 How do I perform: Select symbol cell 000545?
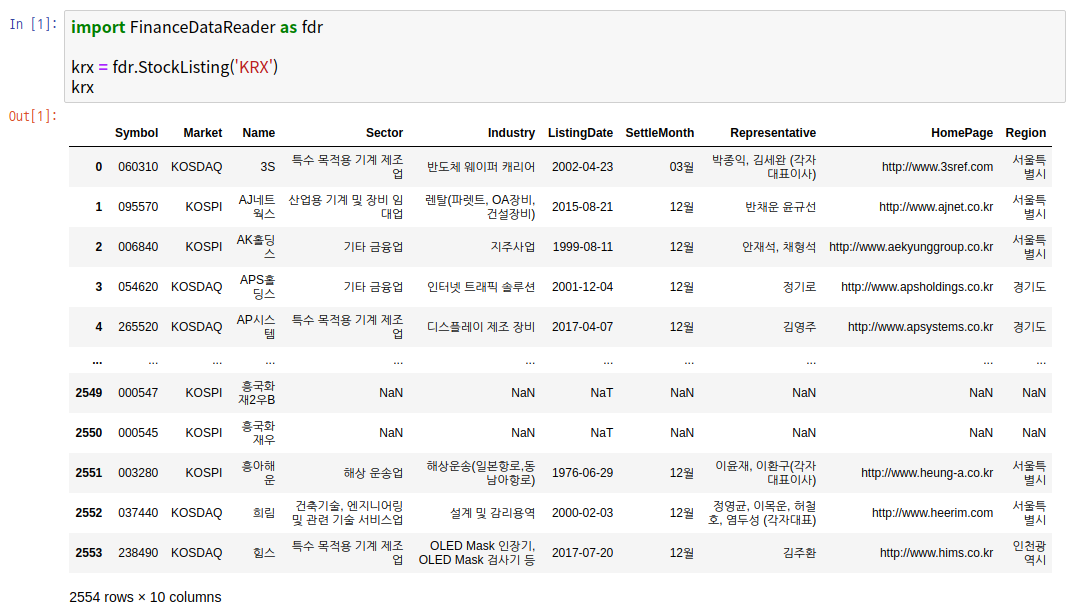(138, 433)
